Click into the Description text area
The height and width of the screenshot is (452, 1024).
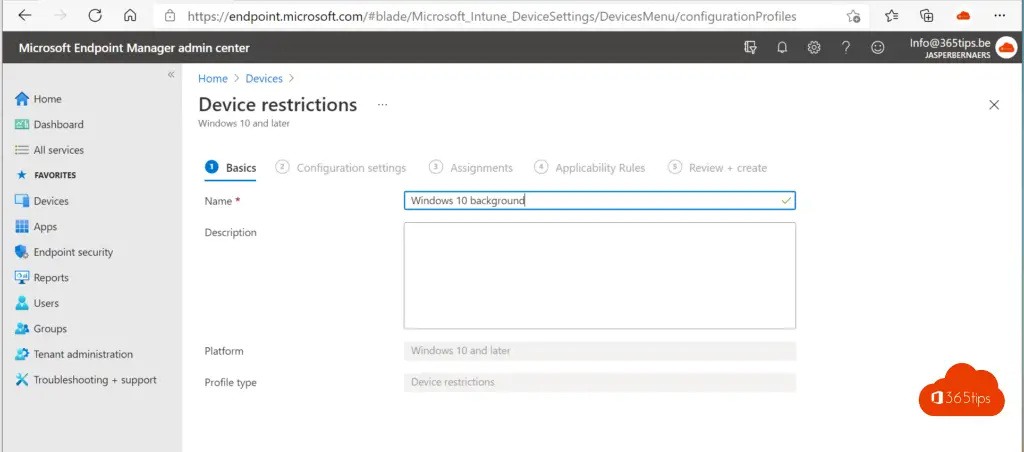[600, 276]
